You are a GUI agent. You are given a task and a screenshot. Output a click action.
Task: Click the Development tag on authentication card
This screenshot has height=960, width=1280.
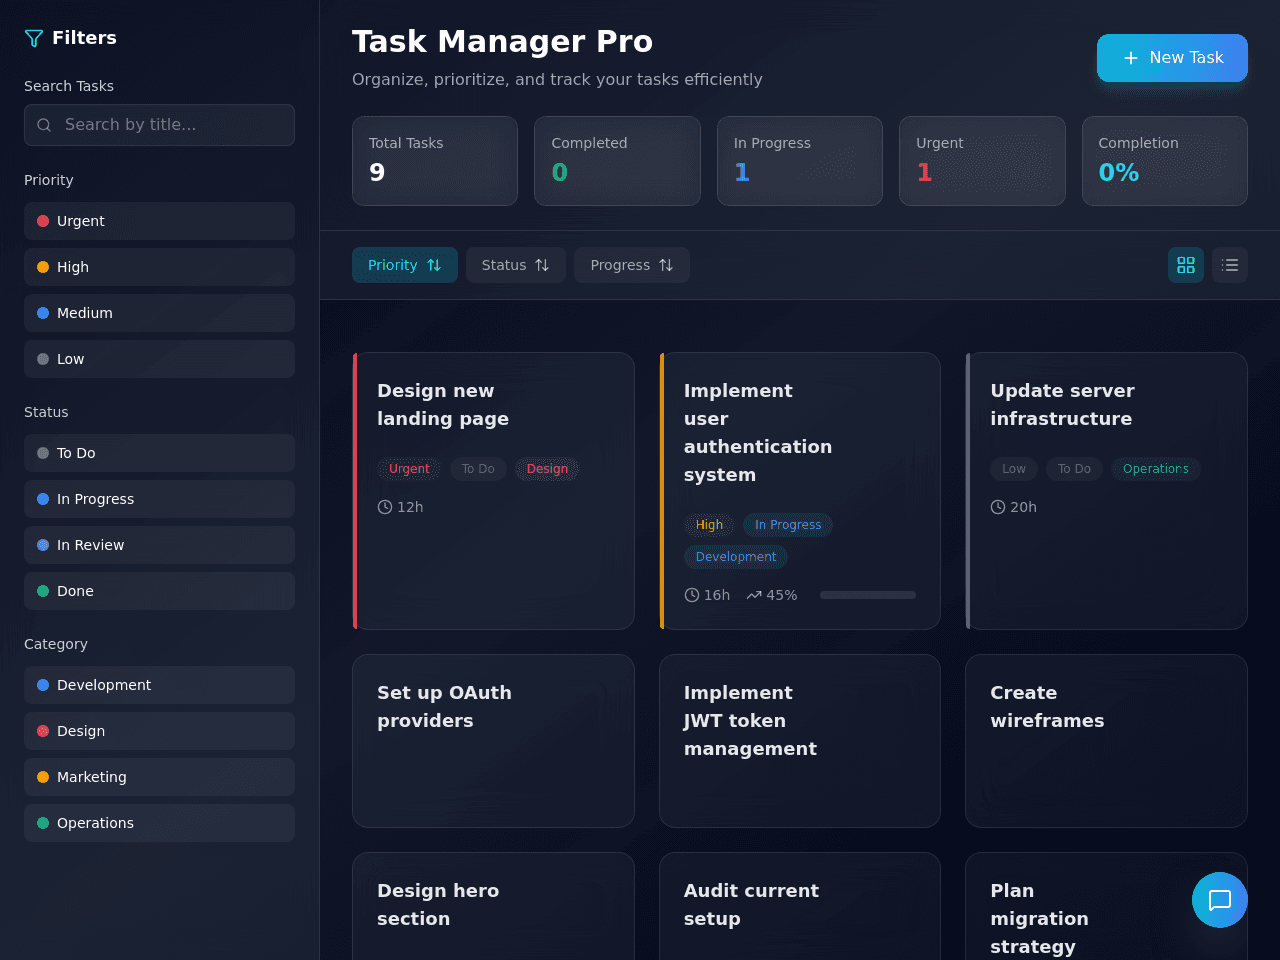736,557
